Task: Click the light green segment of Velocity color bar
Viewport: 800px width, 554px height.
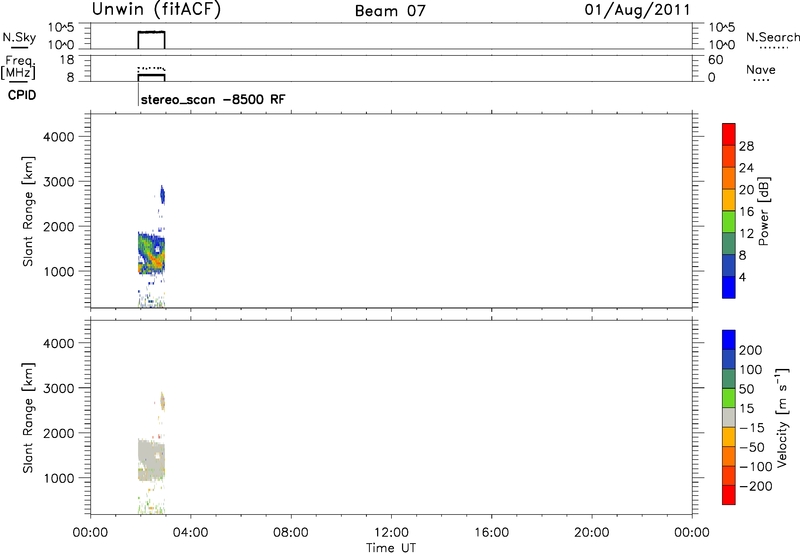Action: coord(729,398)
